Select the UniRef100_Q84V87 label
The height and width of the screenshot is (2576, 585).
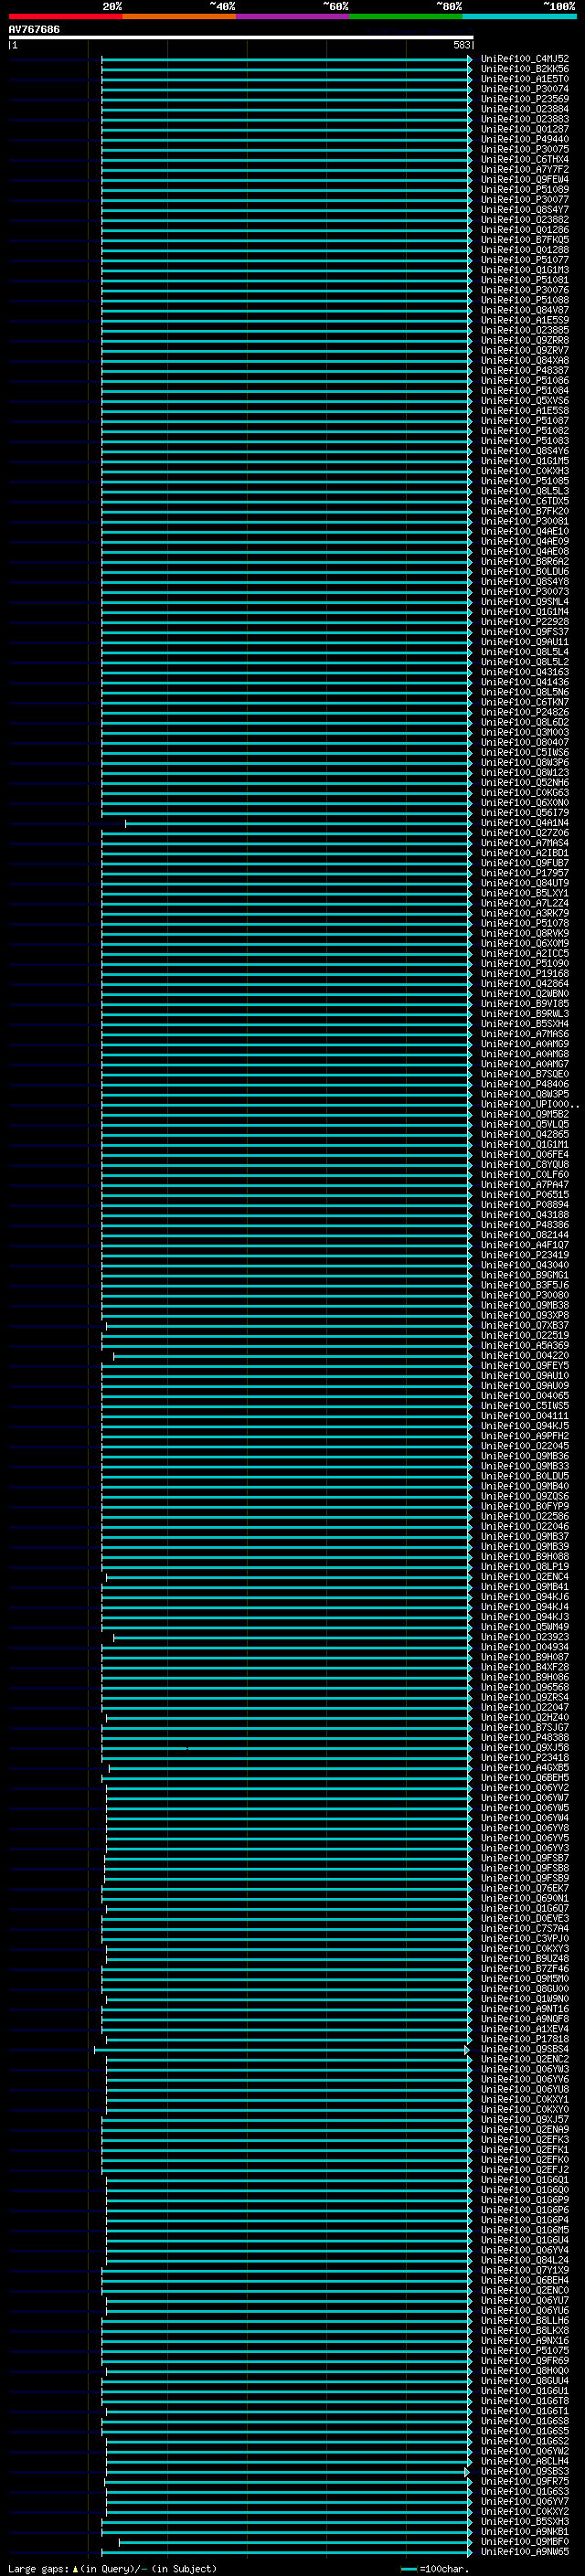click(525, 310)
